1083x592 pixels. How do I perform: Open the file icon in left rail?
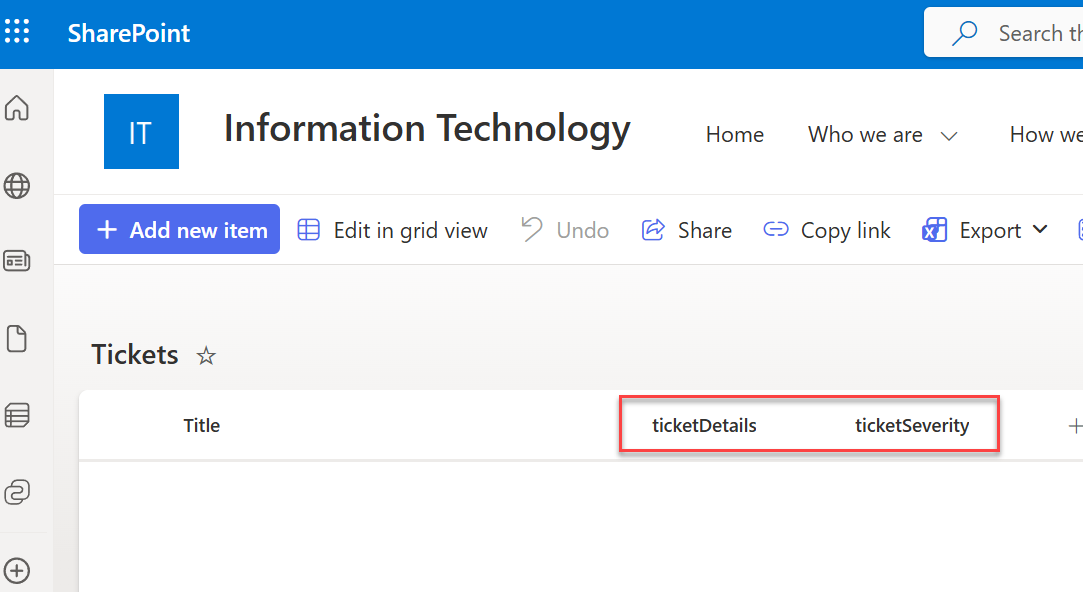17,339
